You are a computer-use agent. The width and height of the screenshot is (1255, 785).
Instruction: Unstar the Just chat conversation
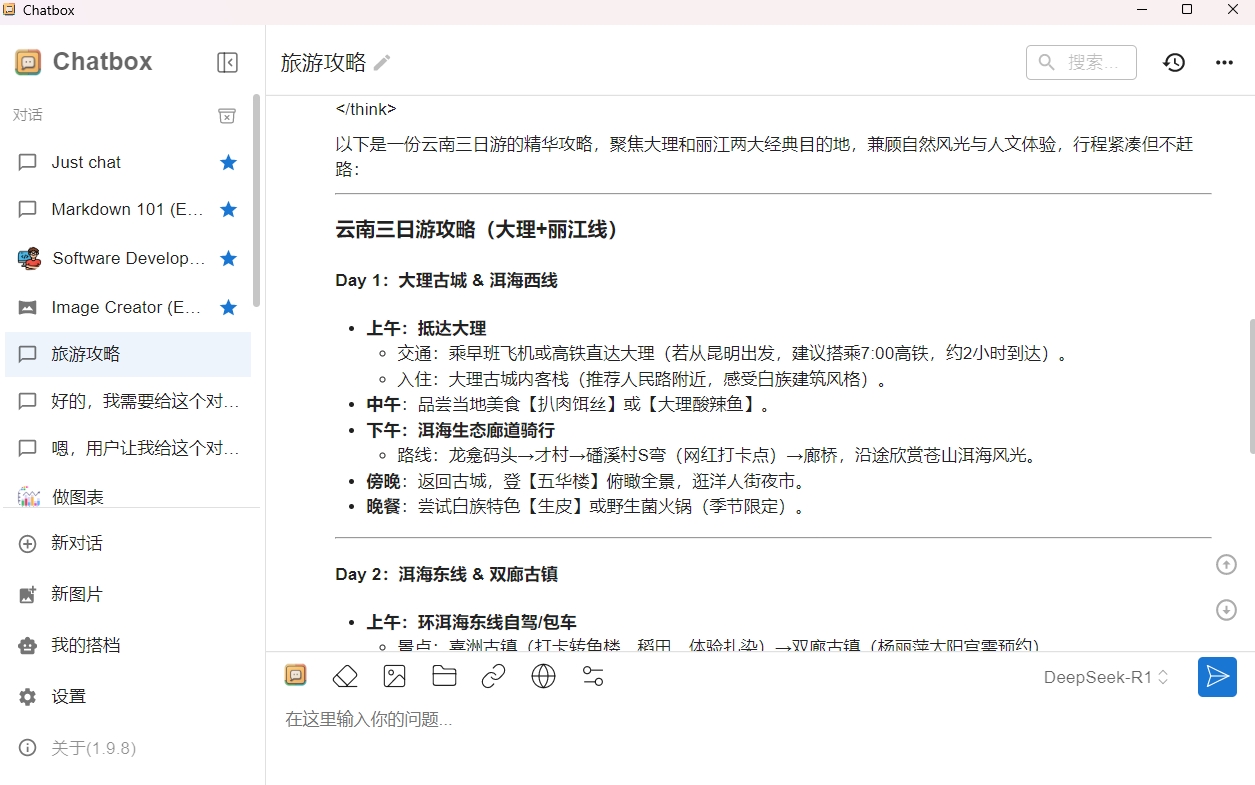pyautogui.click(x=228, y=162)
